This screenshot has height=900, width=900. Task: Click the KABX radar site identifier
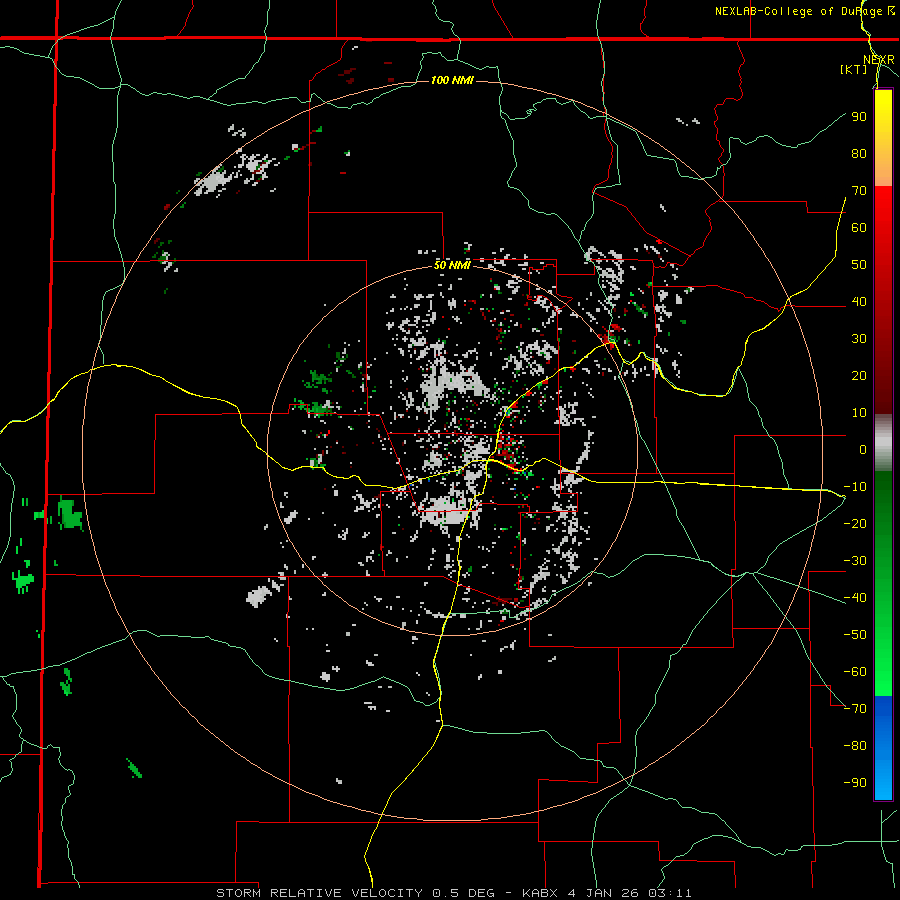pyautogui.click(x=540, y=893)
